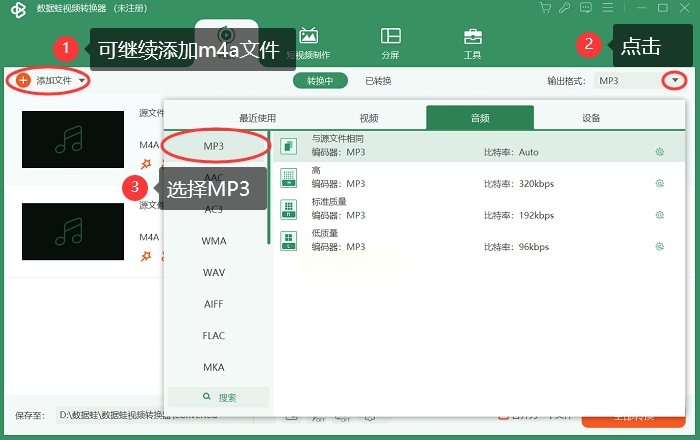Click the app logo in title bar
Viewport: 700px width, 440px height.
[x=18, y=9]
